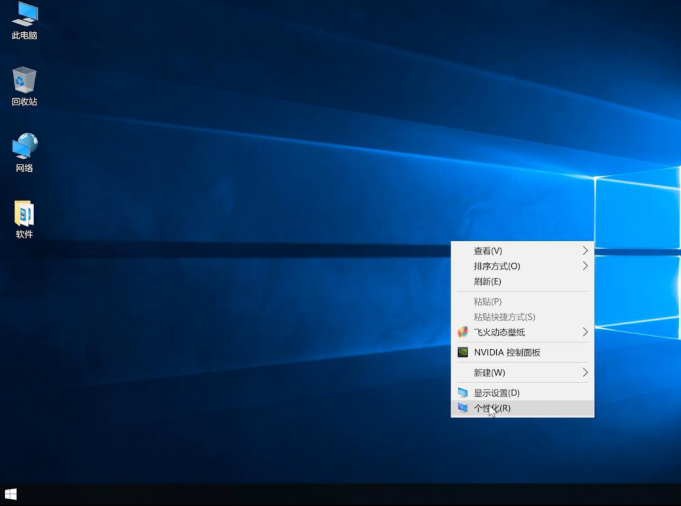Image resolution: width=681 pixels, height=506 pixels.
Task: Click the colorful 飞火动态壁纸 icon in menu
Action: pyautogui.click(x=463, y=332)
